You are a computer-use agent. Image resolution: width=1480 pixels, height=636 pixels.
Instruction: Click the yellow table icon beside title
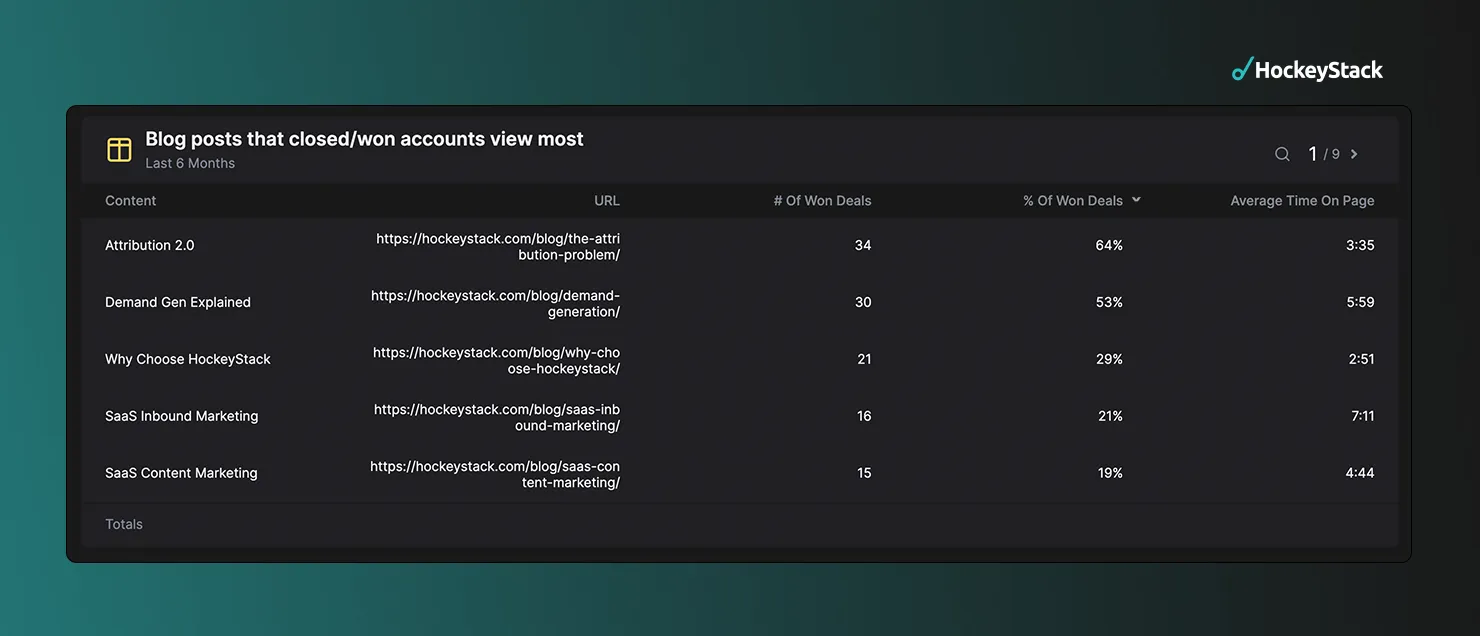click(x=119, y=150)
